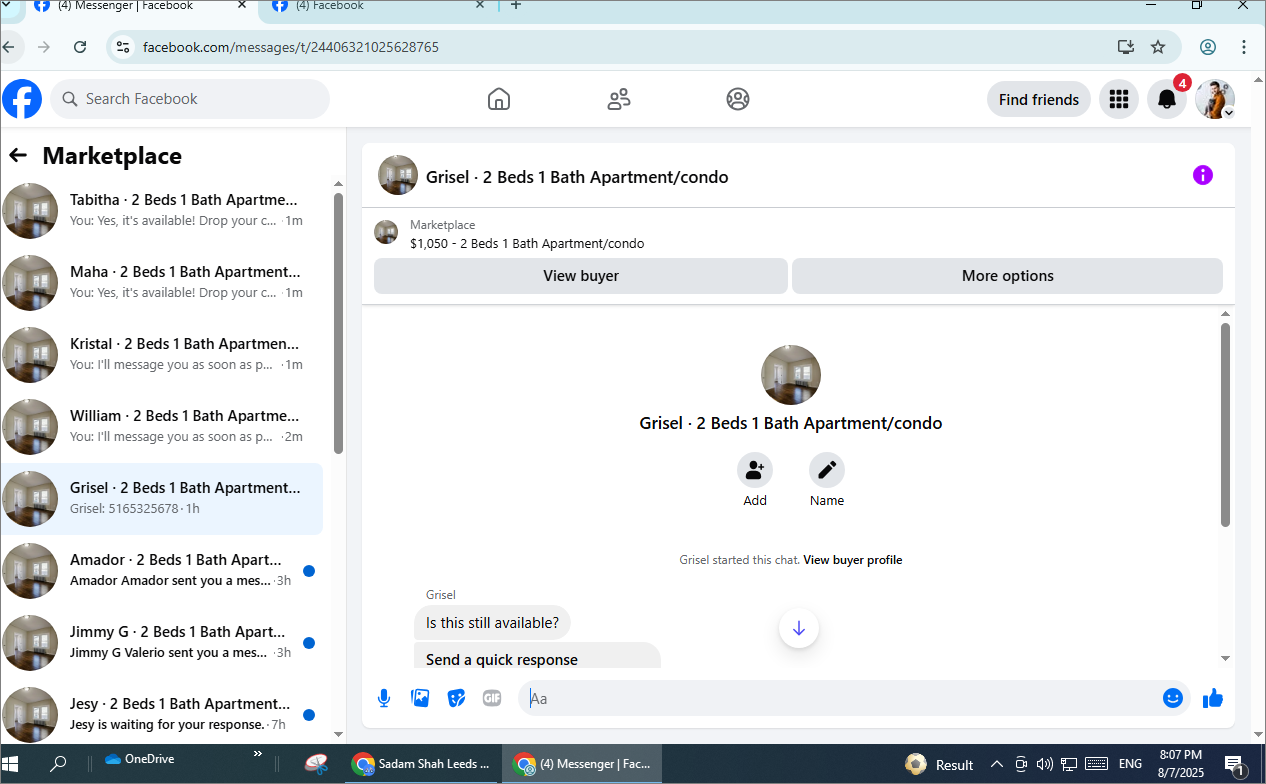
Task: Open the Jesy conversation
Action: [162, 713]
